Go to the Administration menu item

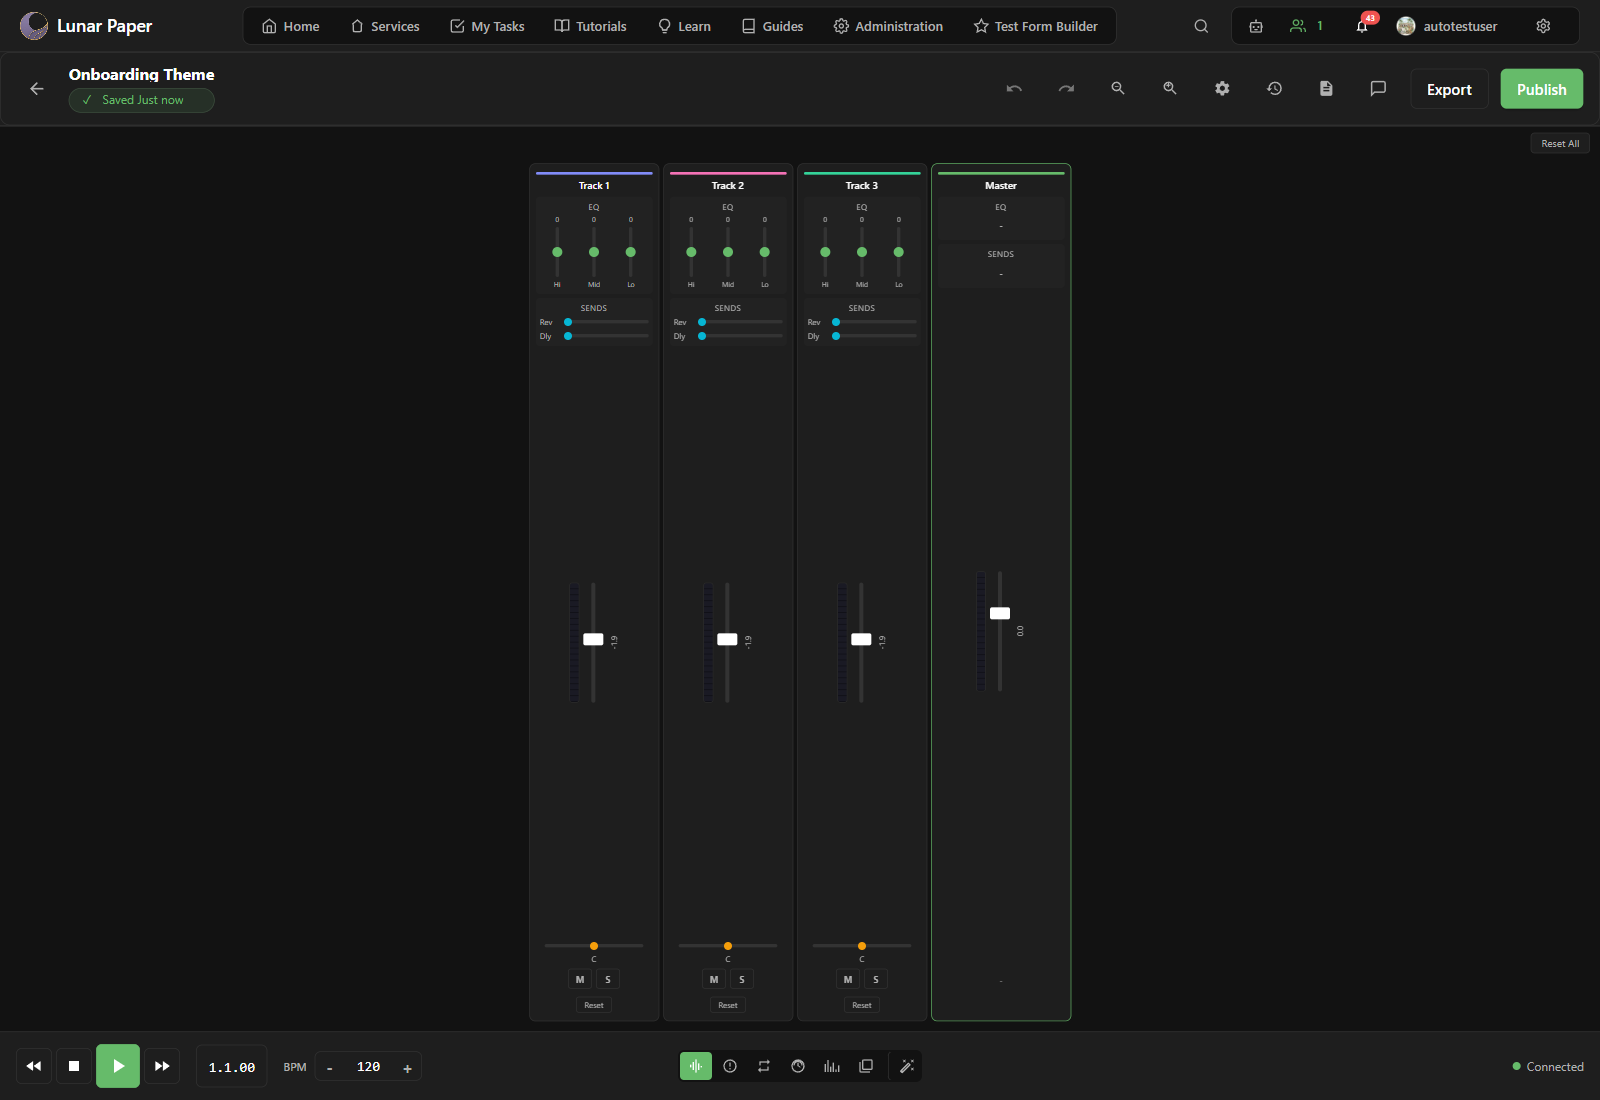pos(888,26)
